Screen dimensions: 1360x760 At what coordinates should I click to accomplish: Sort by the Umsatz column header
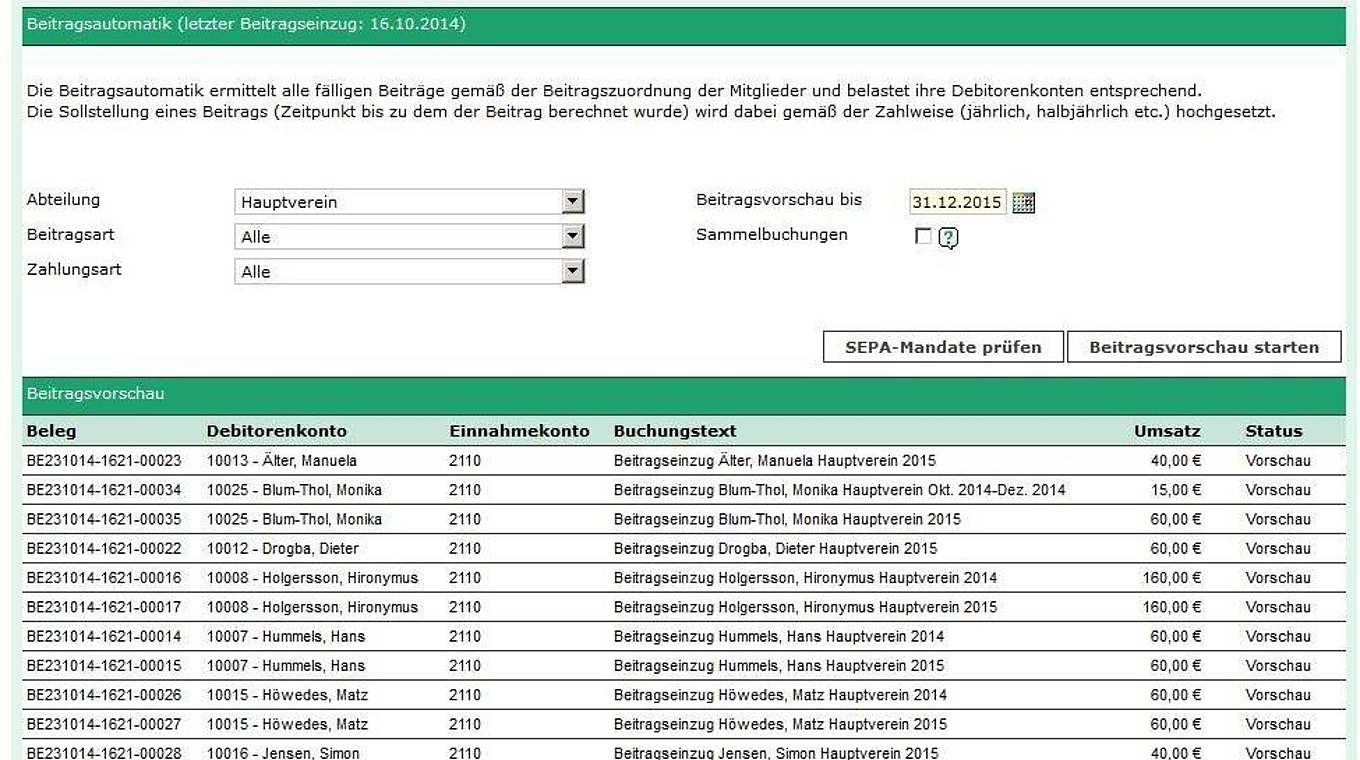coord(1166,431)
